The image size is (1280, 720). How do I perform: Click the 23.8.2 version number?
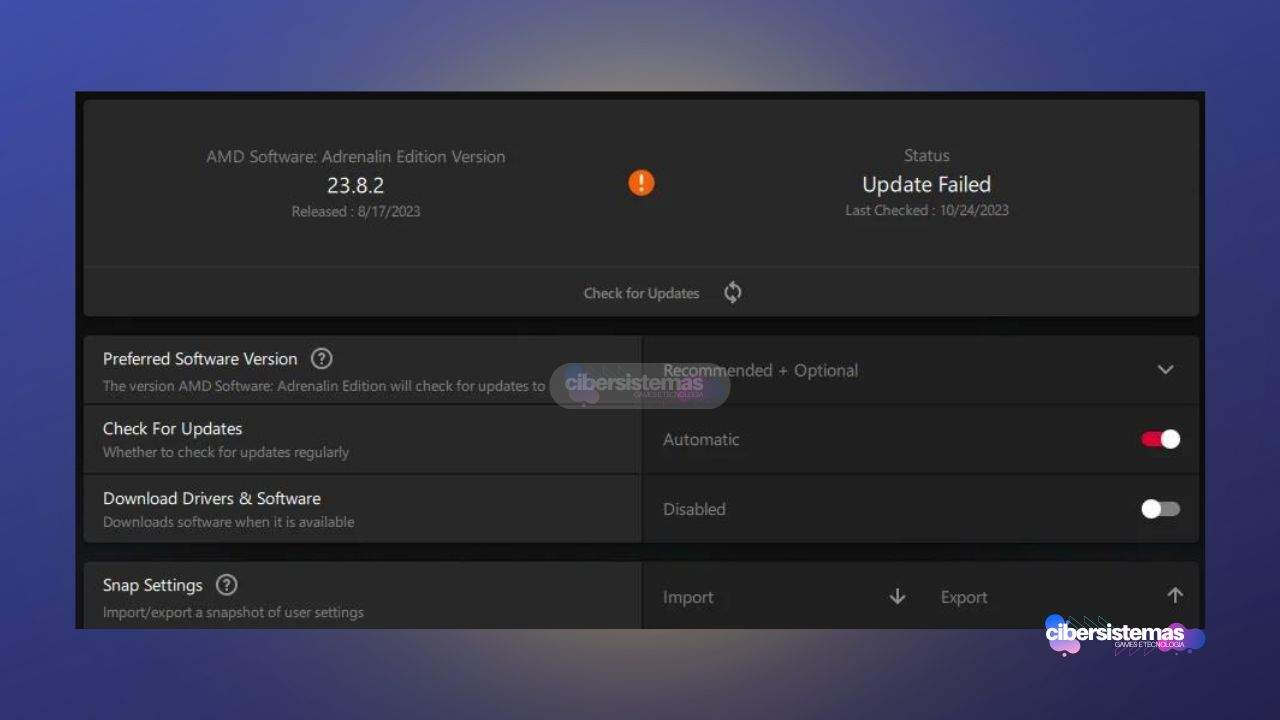[355, 185]
